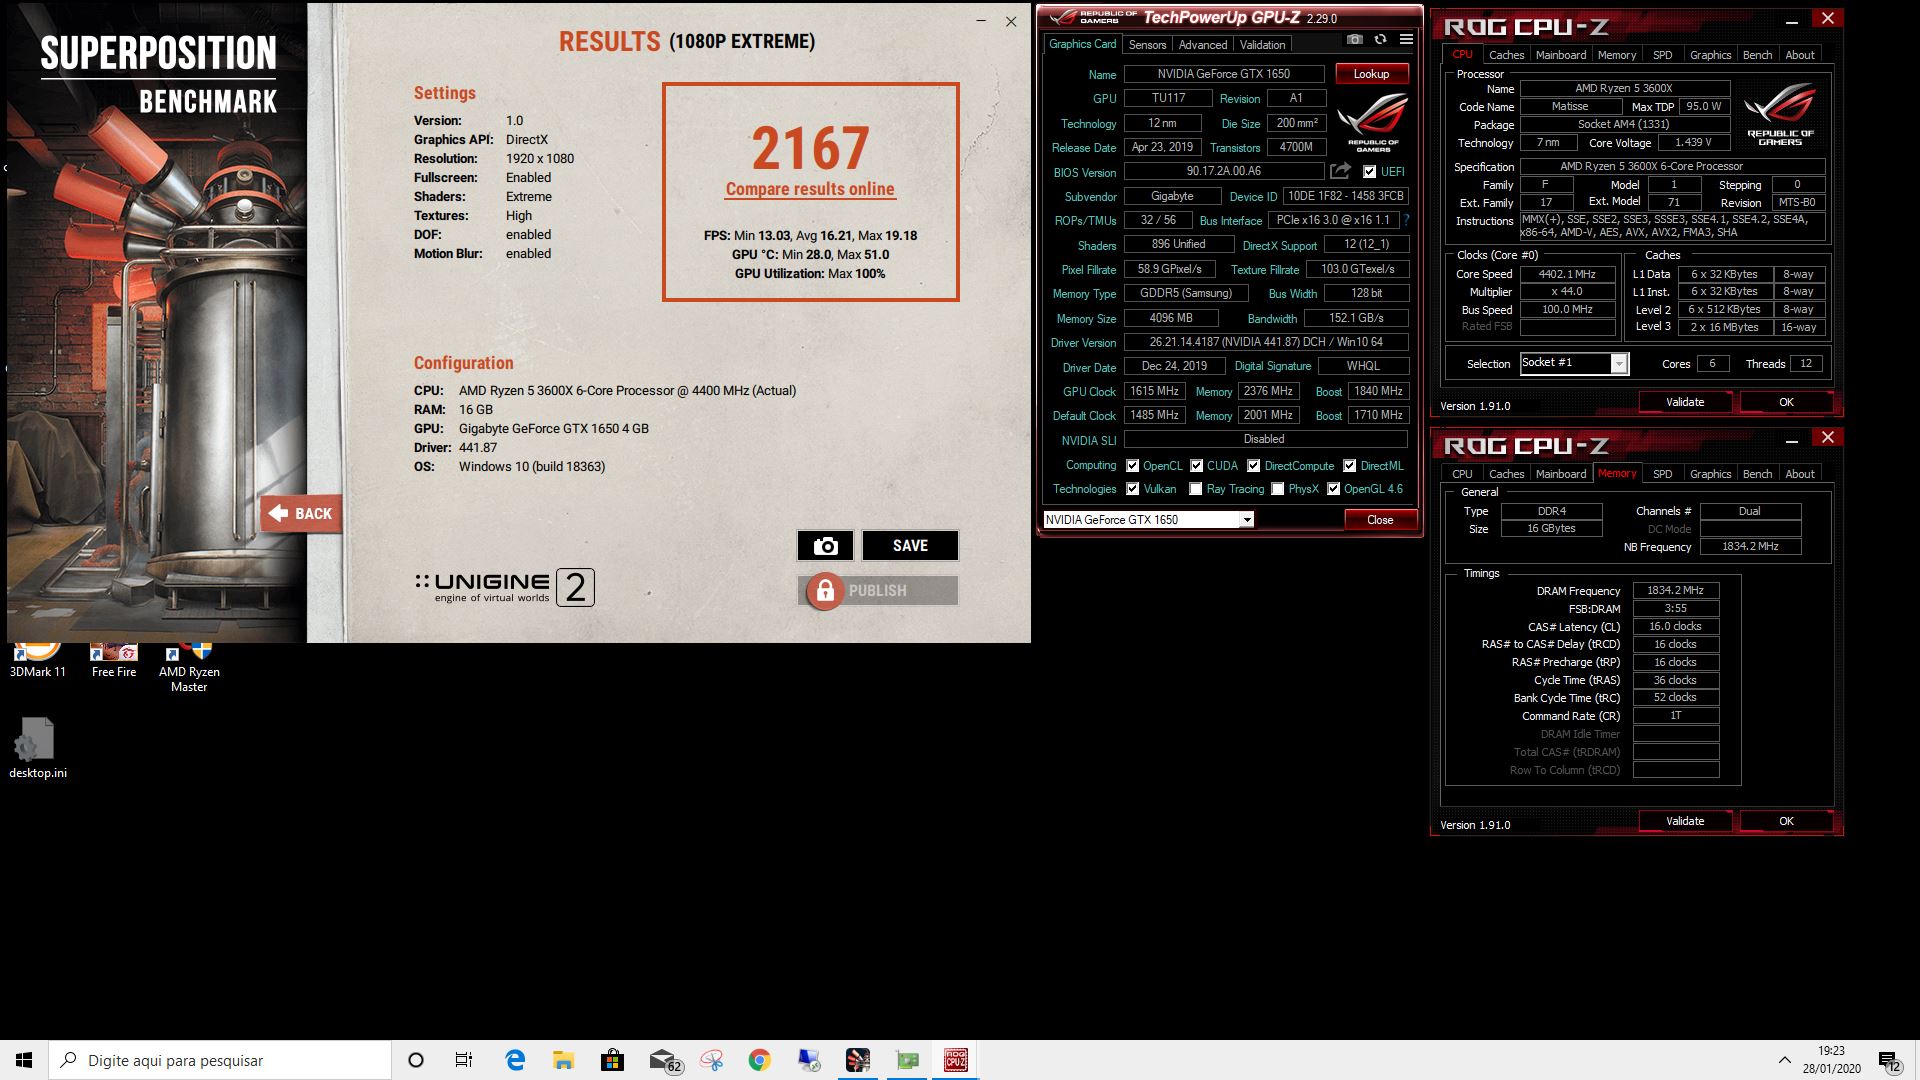Click the GPU-Z Close button
The height and width of the screenshot is (1080, 1920).
pos(1380,520)
